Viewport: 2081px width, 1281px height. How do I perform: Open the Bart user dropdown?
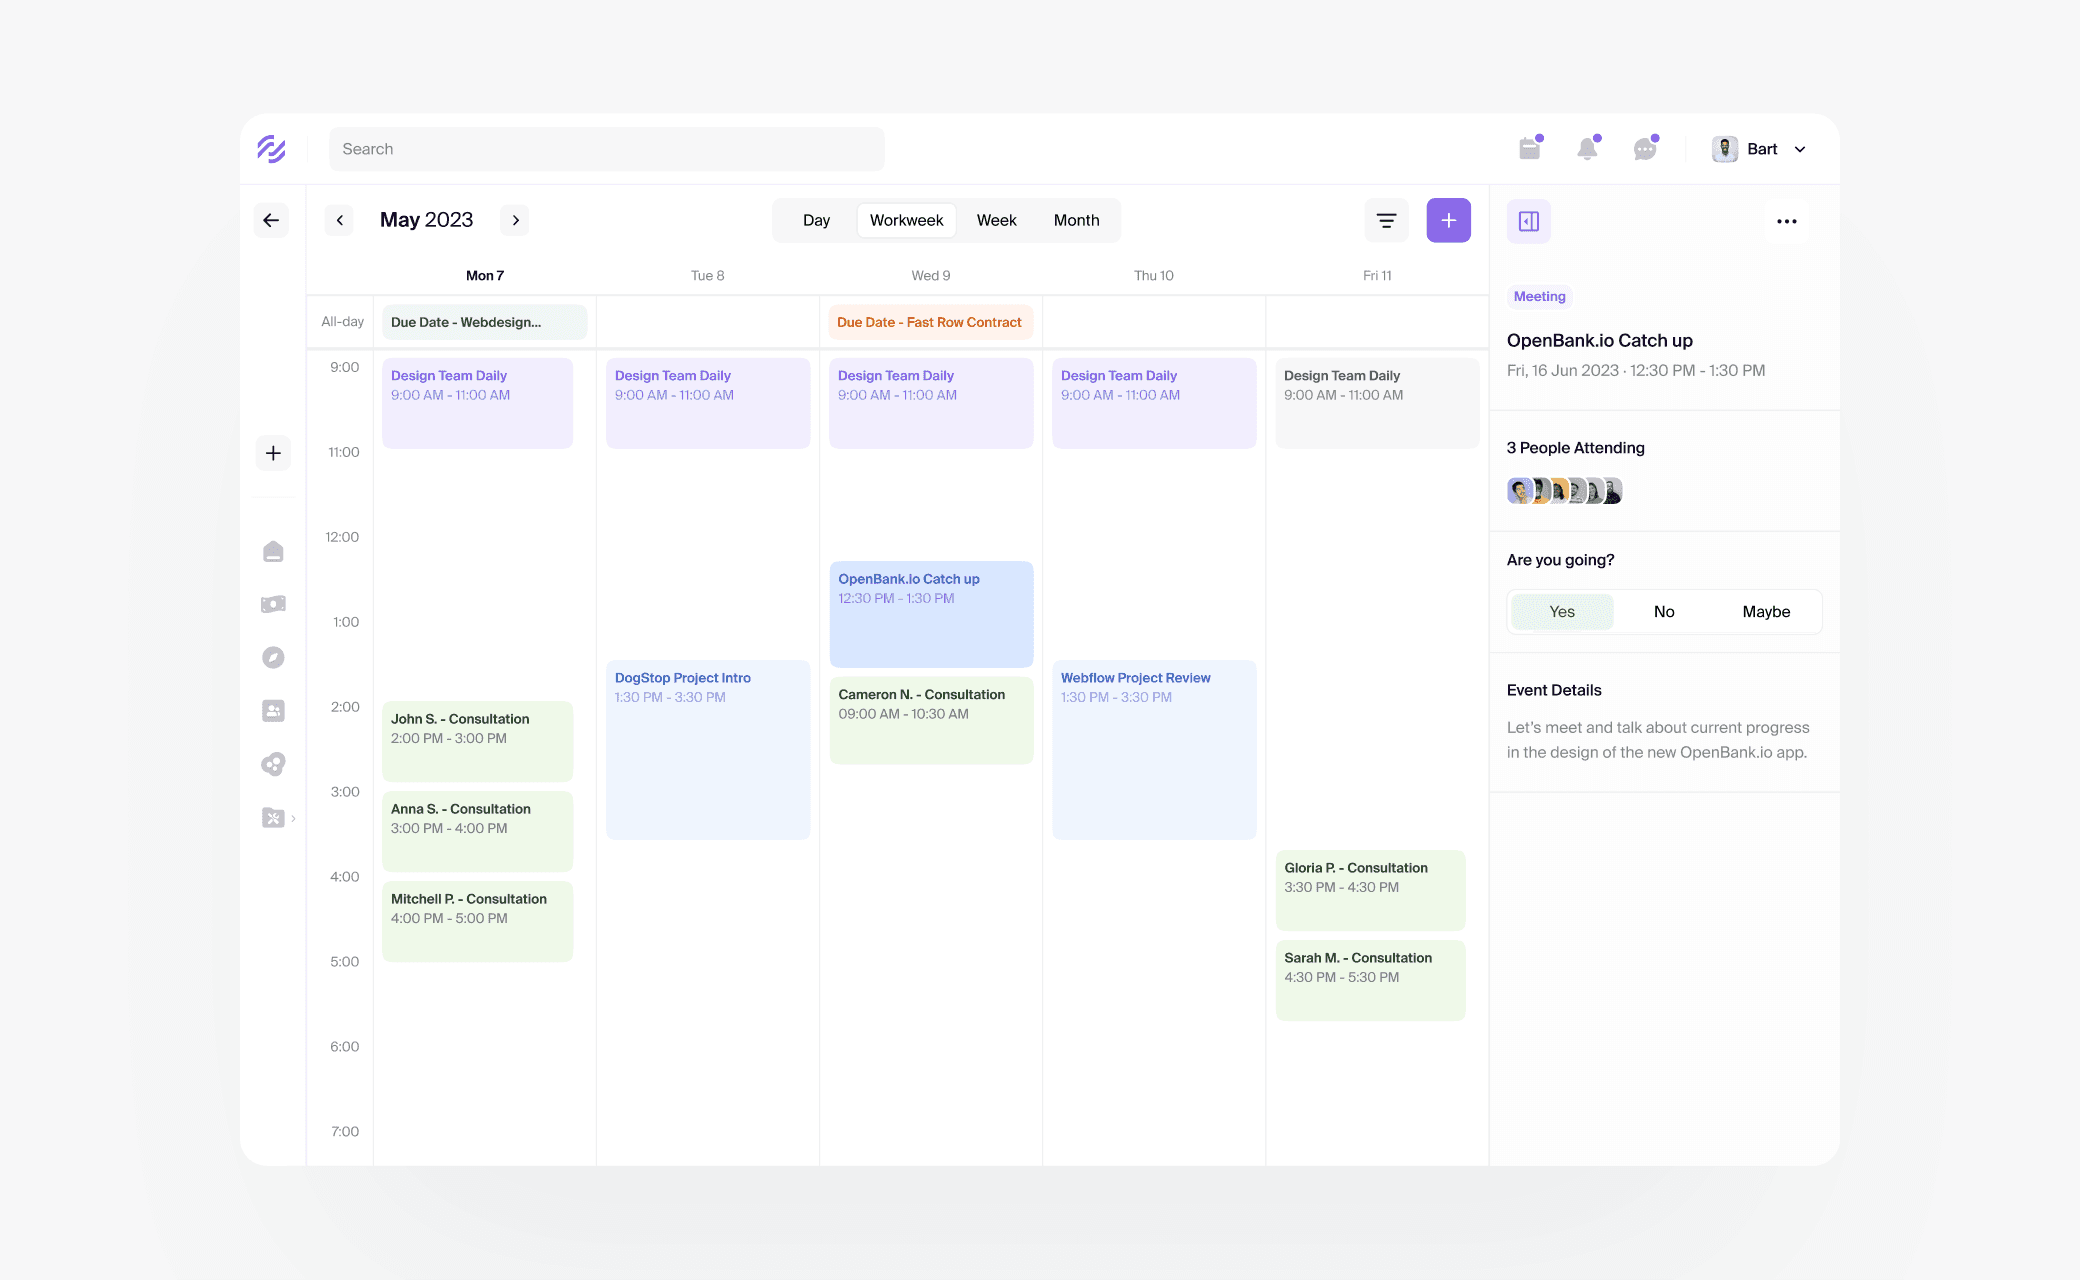1763,149
